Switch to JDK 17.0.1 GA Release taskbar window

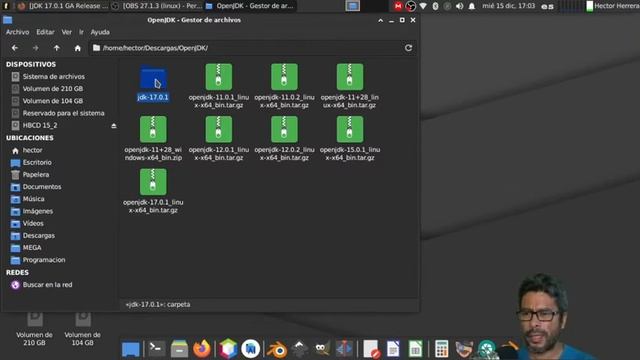coord(63,6)
